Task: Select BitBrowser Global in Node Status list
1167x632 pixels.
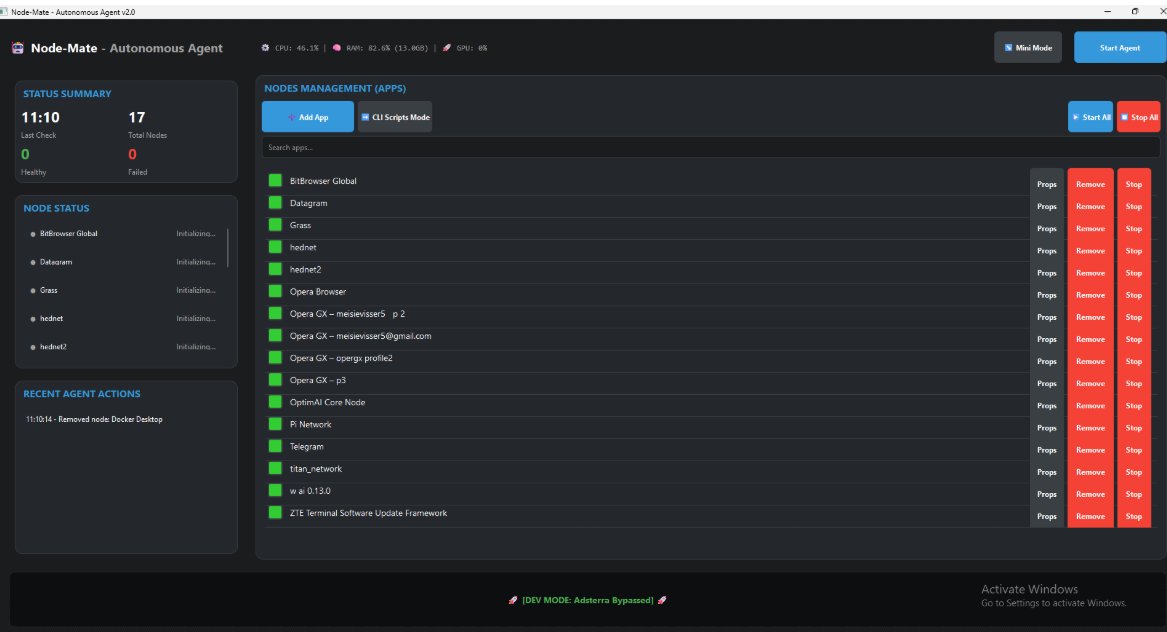Action: coord(124,234)
